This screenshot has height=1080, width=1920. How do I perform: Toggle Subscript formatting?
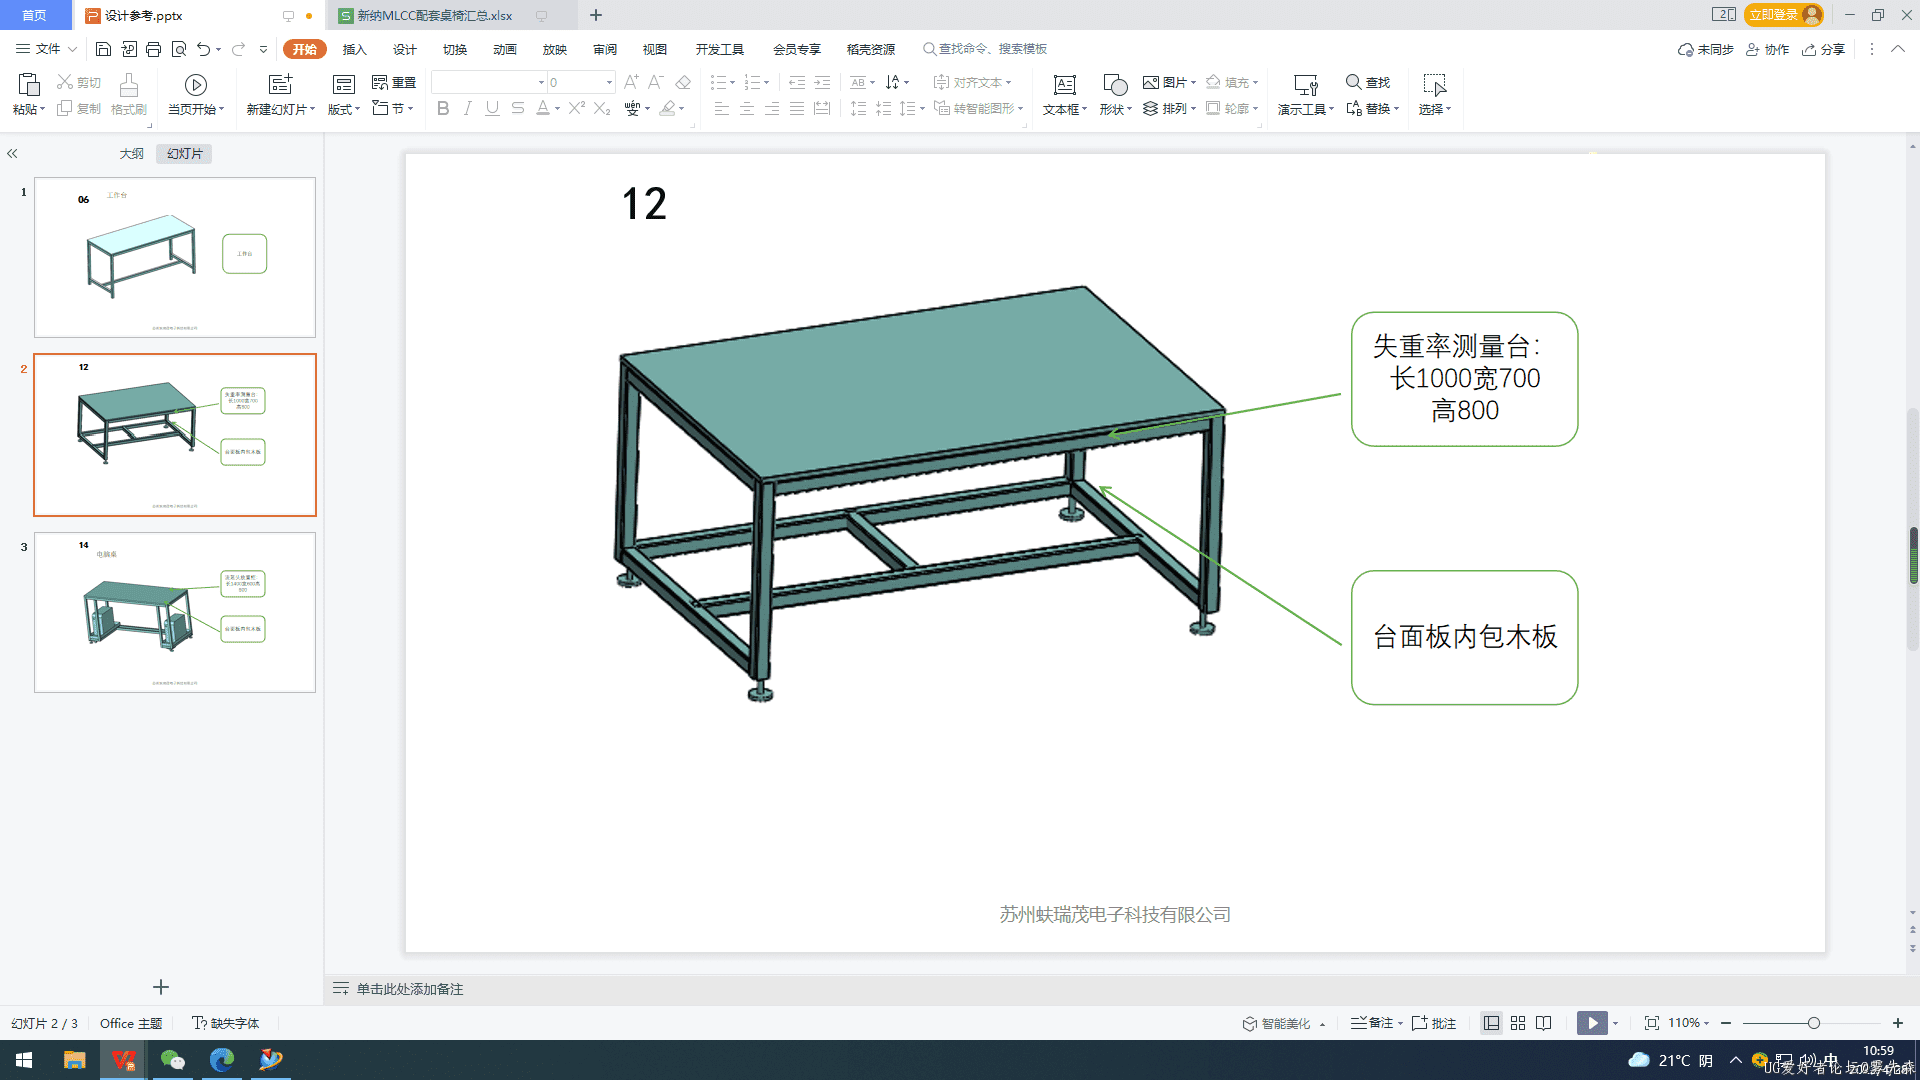(x=602, y=108)
